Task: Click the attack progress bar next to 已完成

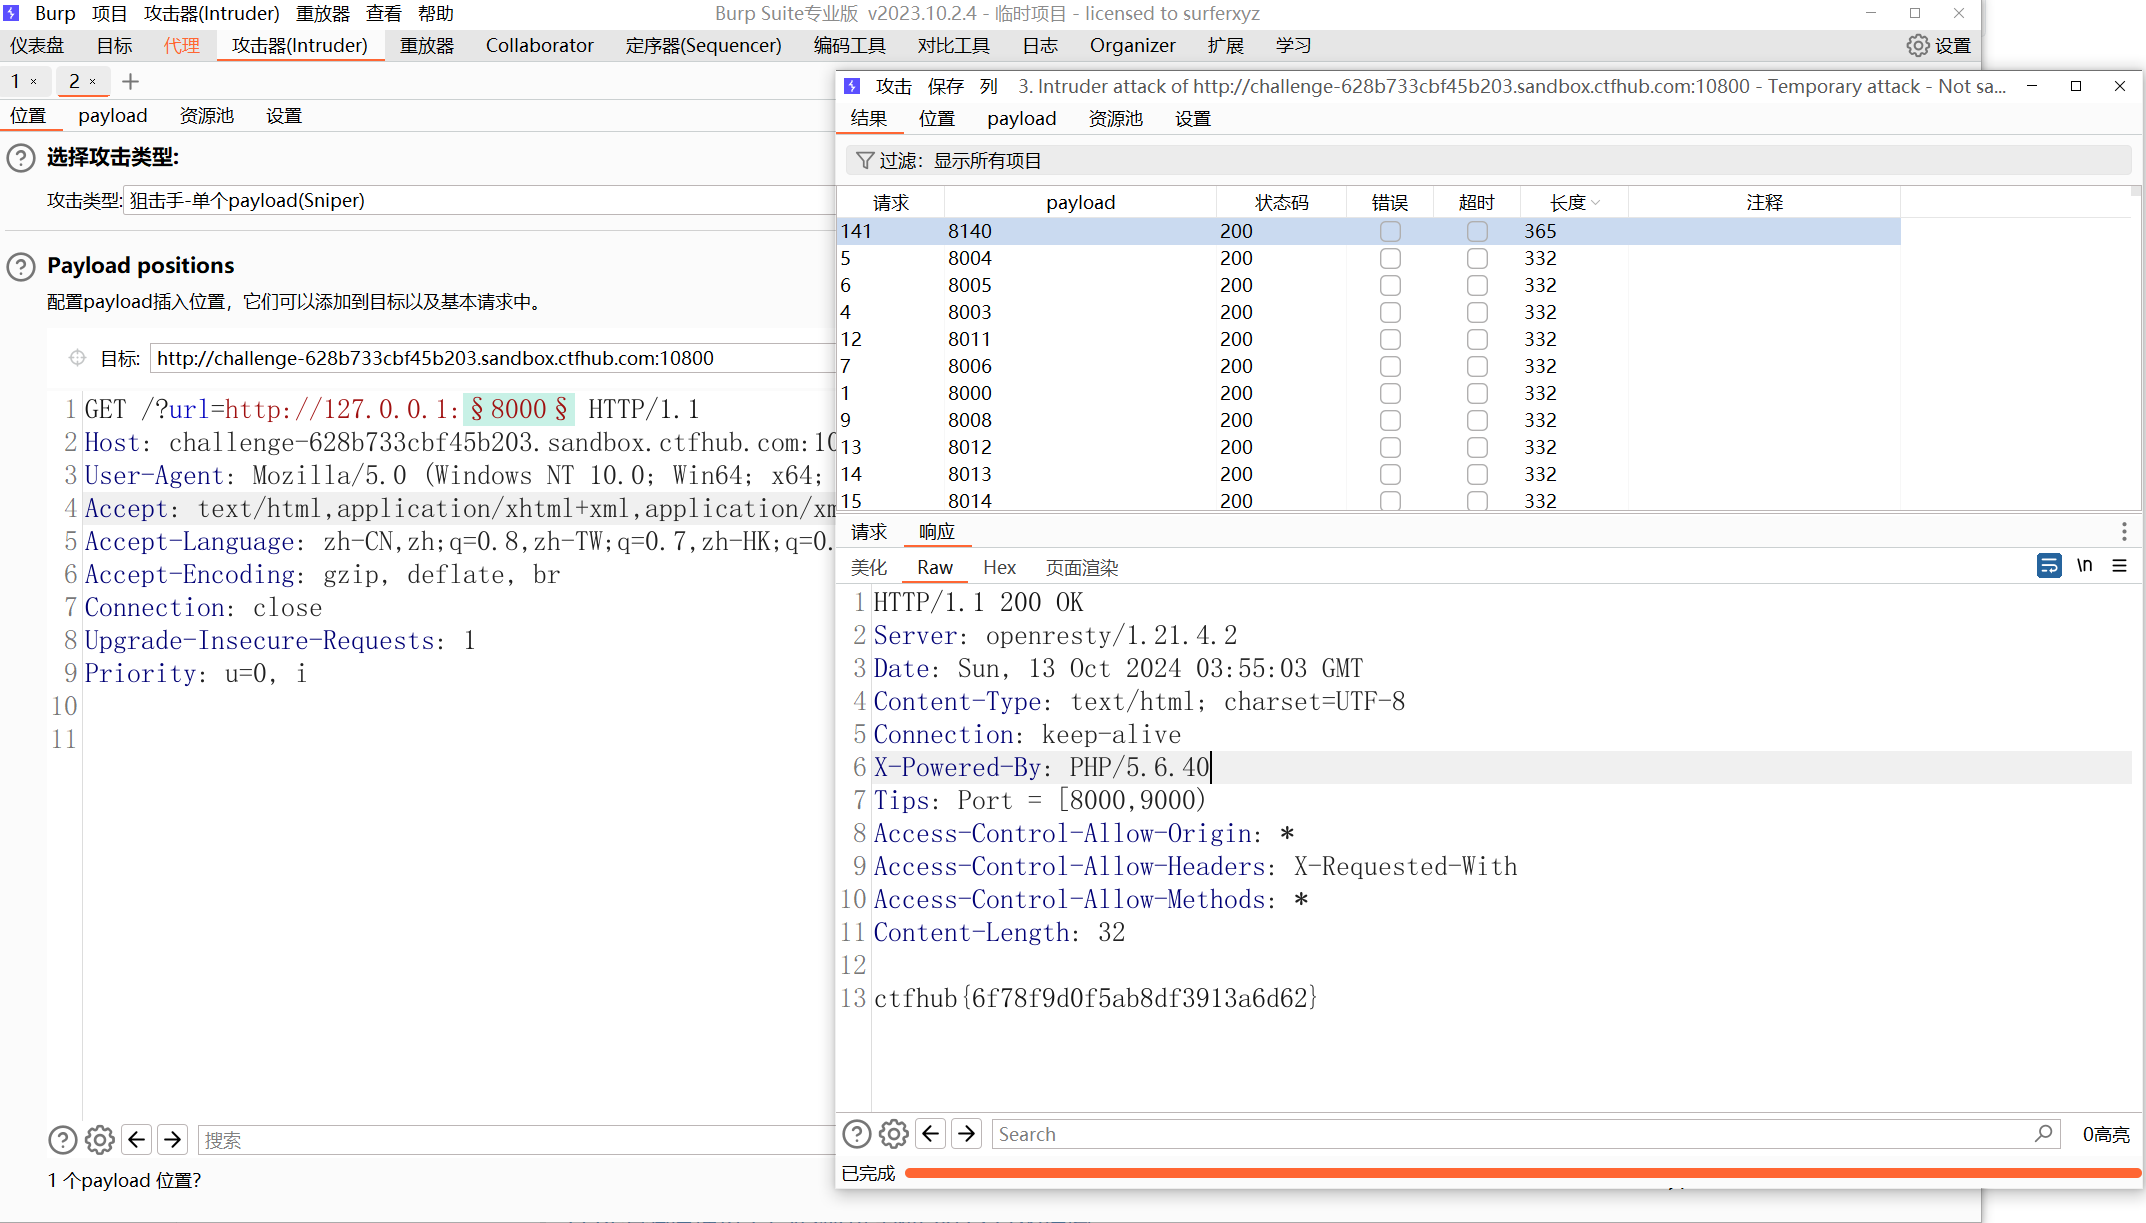Action: pyautogui.click(x=1521, y=1173)
